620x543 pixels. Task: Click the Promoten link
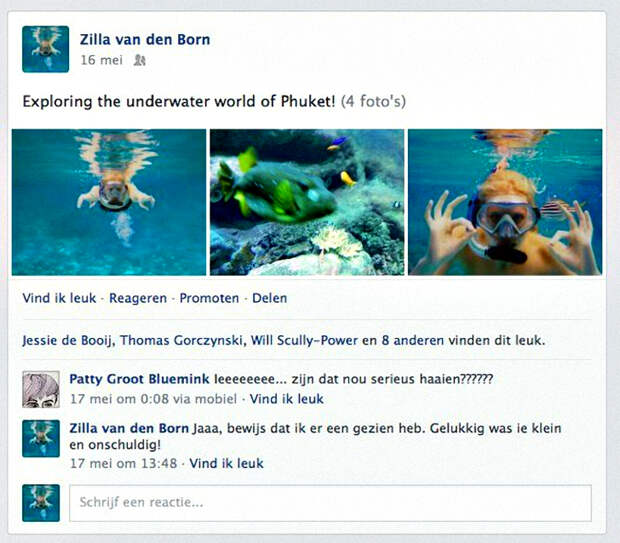(x=209, y=298)
